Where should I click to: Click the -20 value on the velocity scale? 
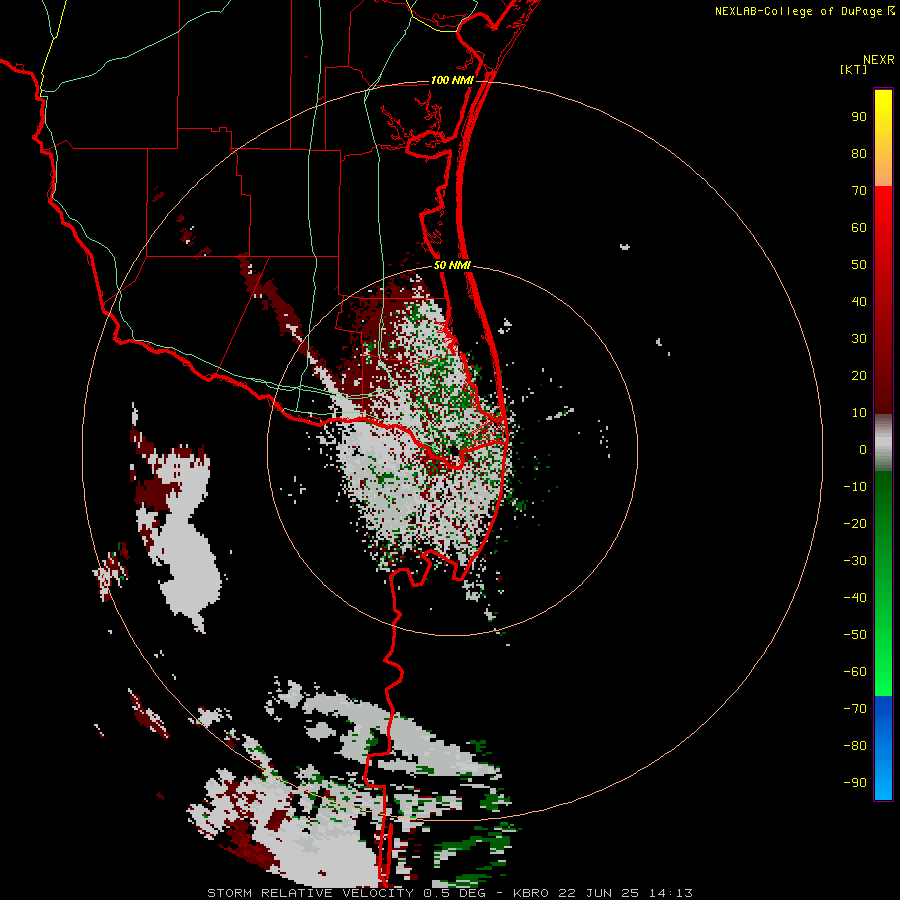(855, 523)
